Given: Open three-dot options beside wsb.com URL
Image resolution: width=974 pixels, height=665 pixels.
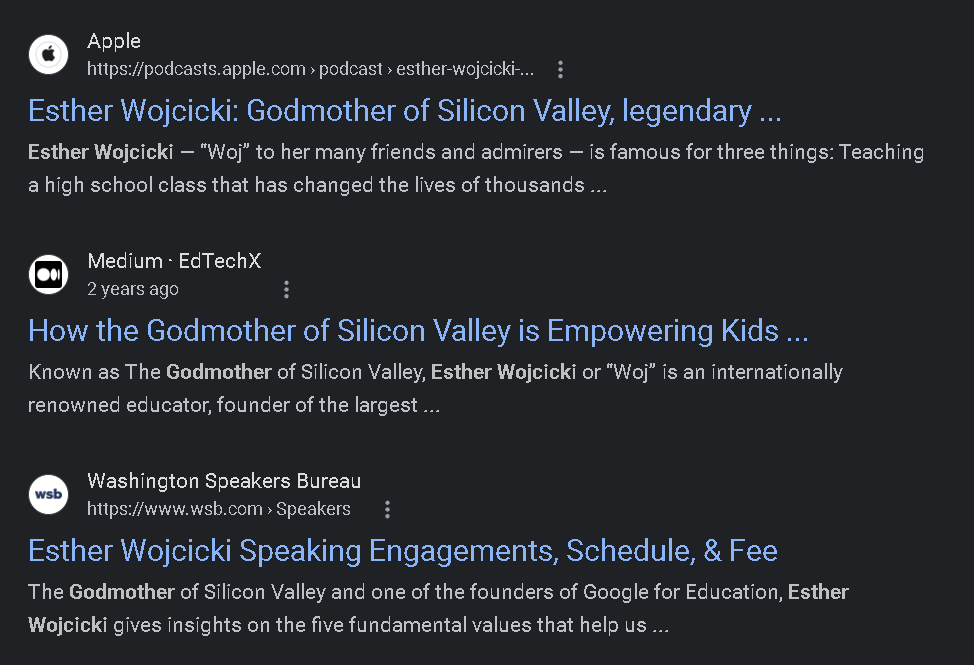Looking at the screenshot, I should (x=387, y=510).
